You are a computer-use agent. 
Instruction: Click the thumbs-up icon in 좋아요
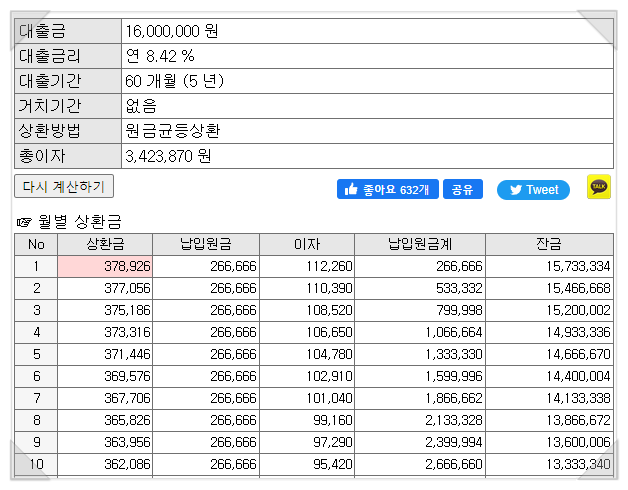pyautogui.click(x=351, y=189)
